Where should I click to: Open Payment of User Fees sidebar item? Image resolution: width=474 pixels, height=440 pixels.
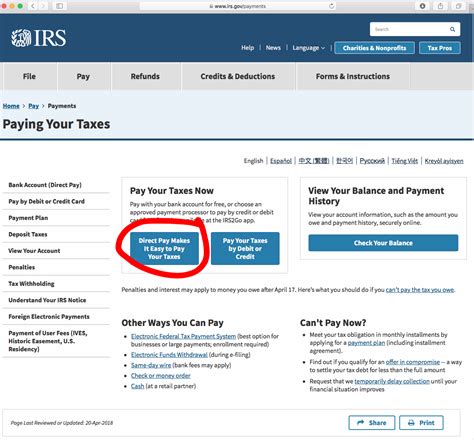click(x=56, y=341)
